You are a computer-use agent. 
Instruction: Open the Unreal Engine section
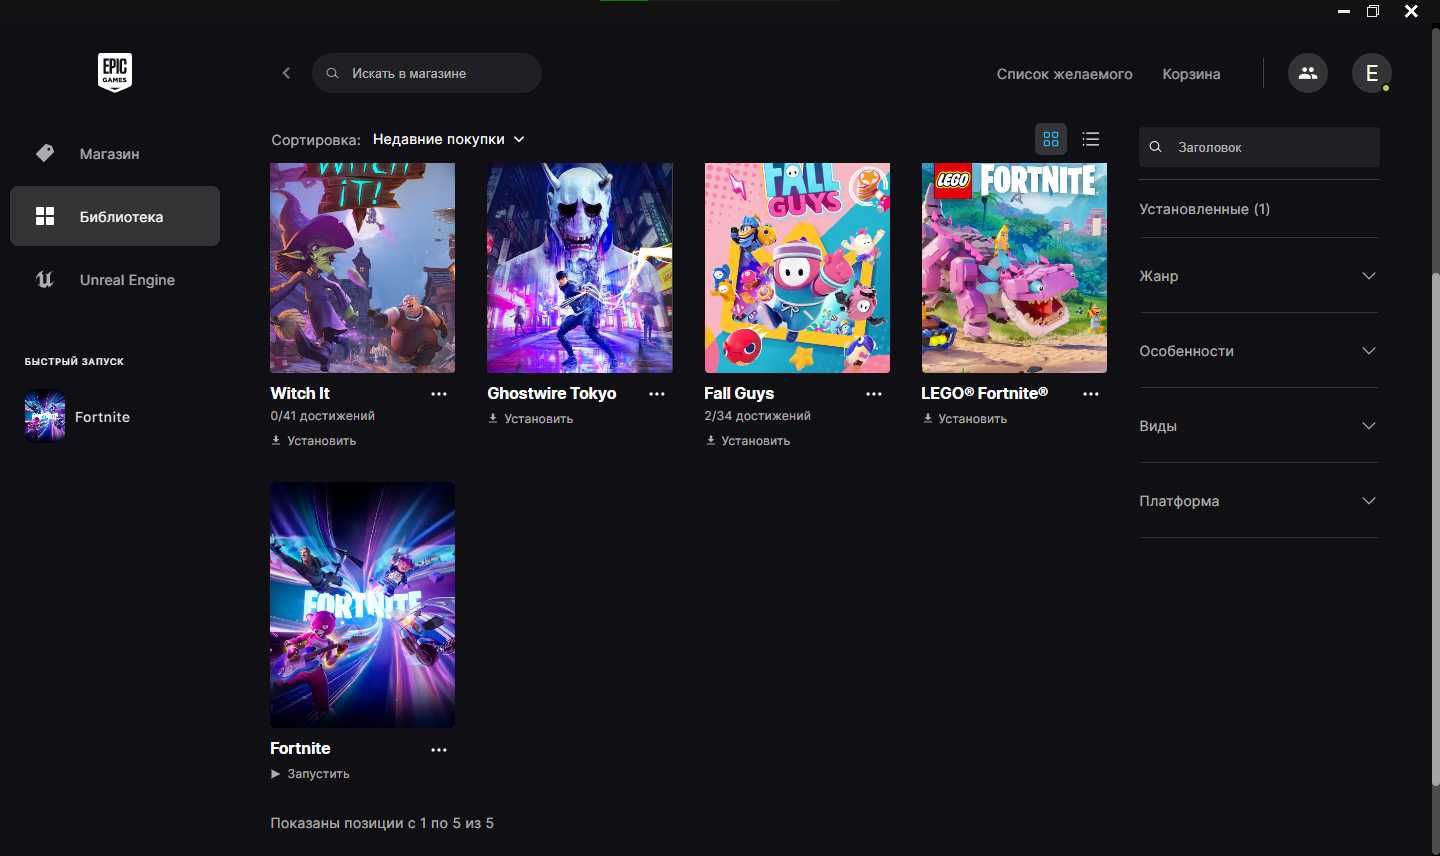[x=115, y=280]
